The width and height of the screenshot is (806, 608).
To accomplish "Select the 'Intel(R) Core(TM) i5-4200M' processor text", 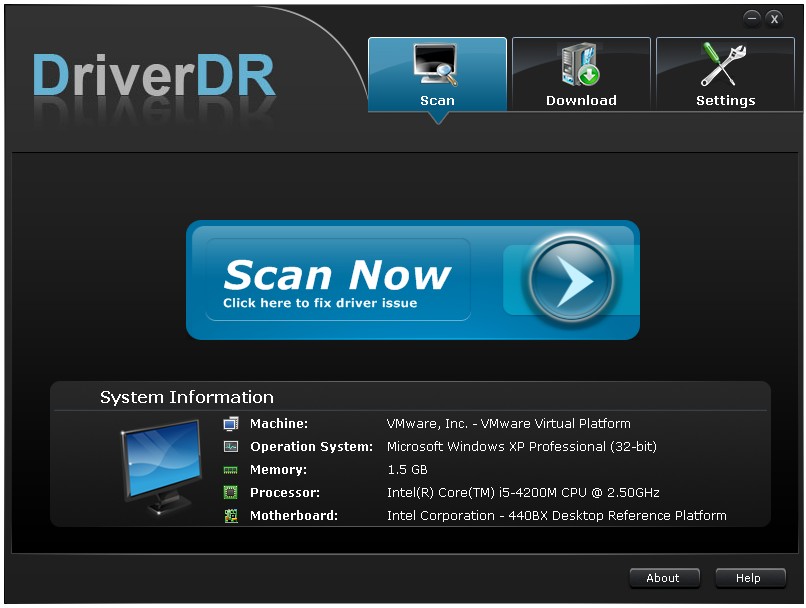I will click(x=472, y=492).
